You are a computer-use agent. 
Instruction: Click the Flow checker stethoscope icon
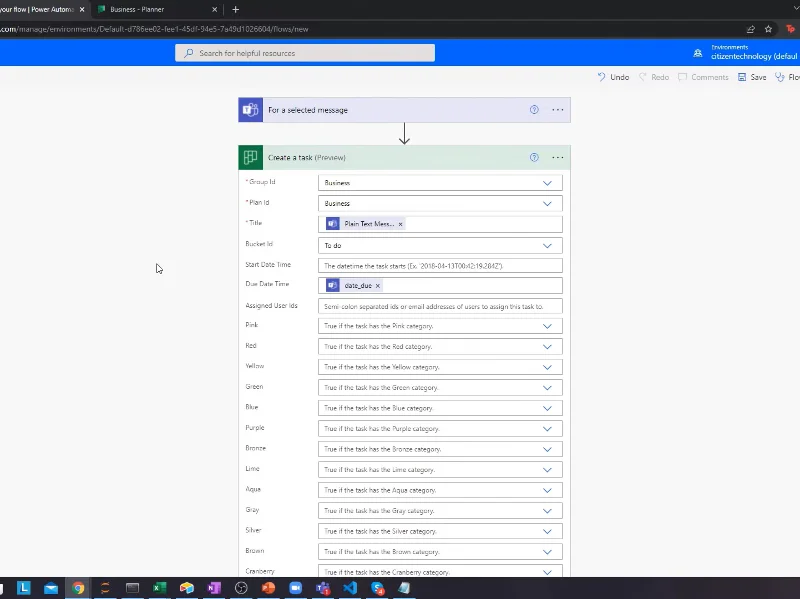point(780,77)
